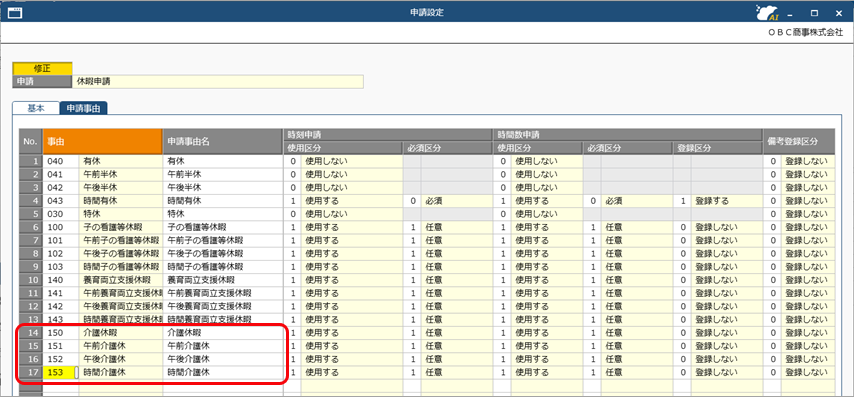The image size is (854, 397).
Task: Click 必須 in 時刻申請 必須区分 for row 4
Action: click(456, 200)
